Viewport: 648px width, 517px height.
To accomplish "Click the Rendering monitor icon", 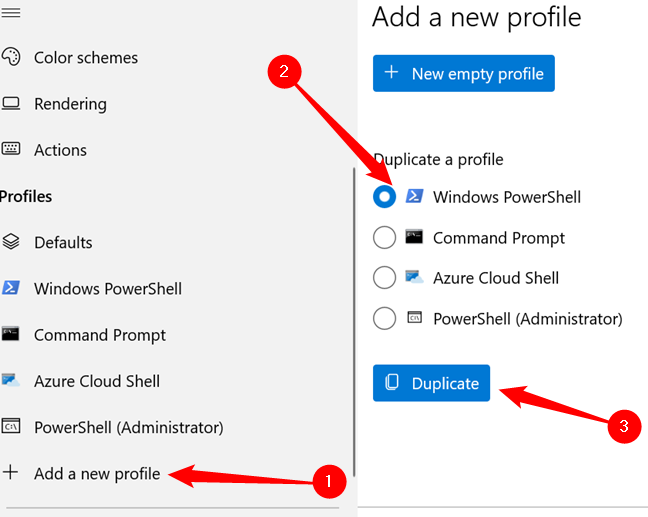I will 11,104.
